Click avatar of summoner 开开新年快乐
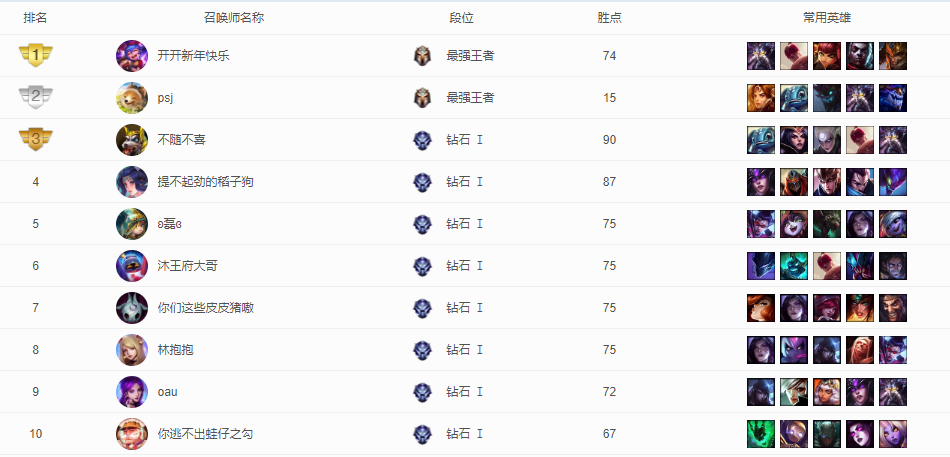950x457 pixels. (x=132, y=56)
